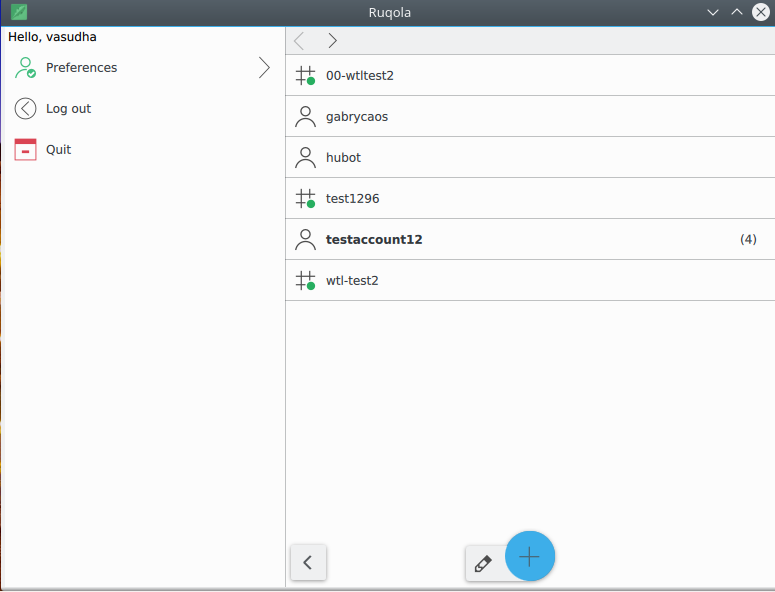This screenshot has height=592, width=775.
Task: Expand the Preferences submenu chevron
Action: tap(264, 68)
